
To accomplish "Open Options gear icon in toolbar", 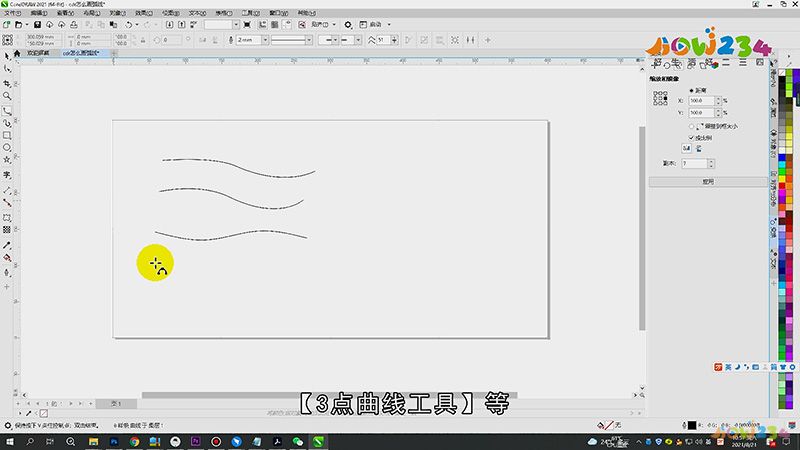I will (348, 24).
